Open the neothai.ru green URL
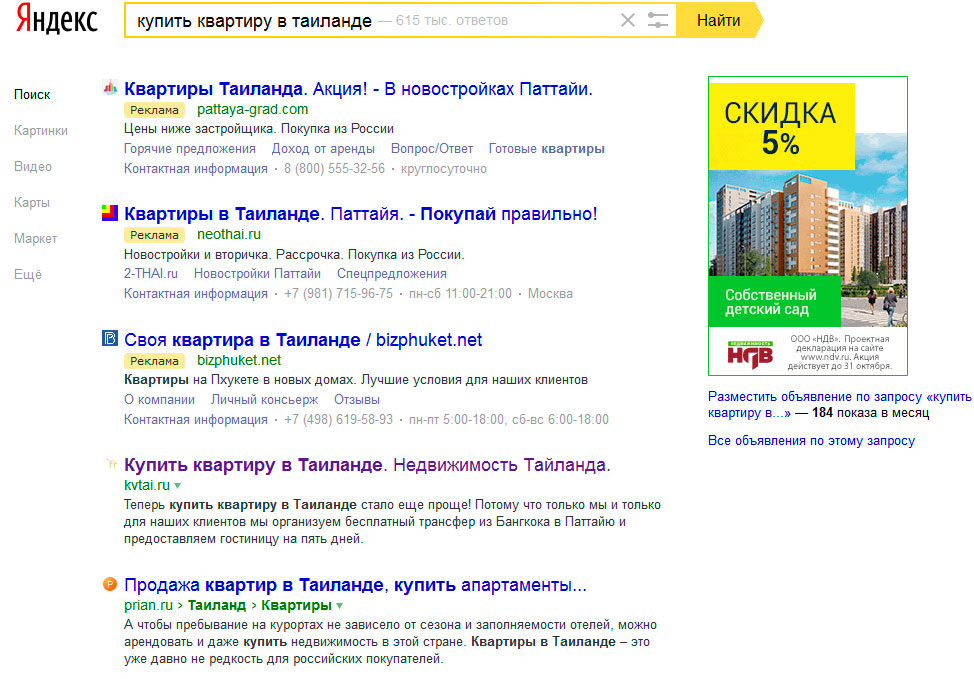This screenshot has width=974, height=679. [x=229, y=234]
